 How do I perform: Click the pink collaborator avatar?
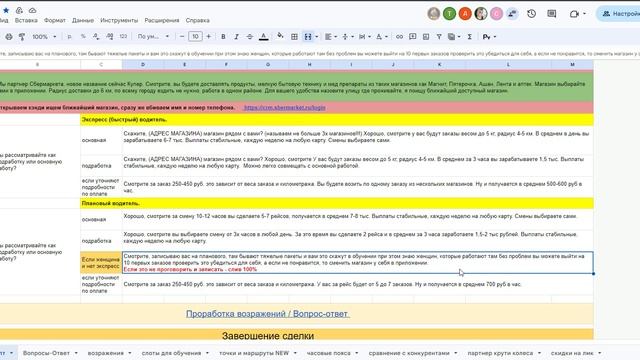[x=496, y=13]
